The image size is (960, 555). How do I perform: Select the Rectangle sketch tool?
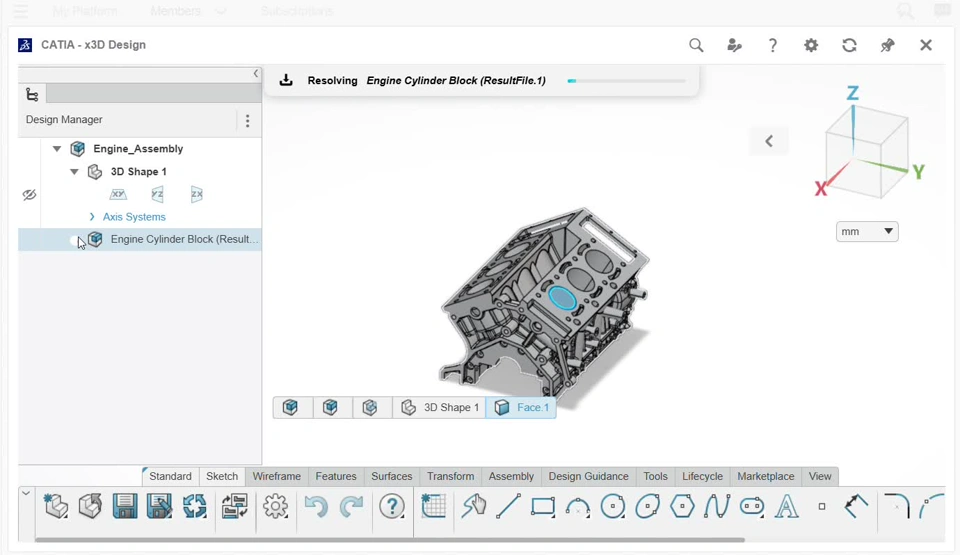click(x=543, y=507)
